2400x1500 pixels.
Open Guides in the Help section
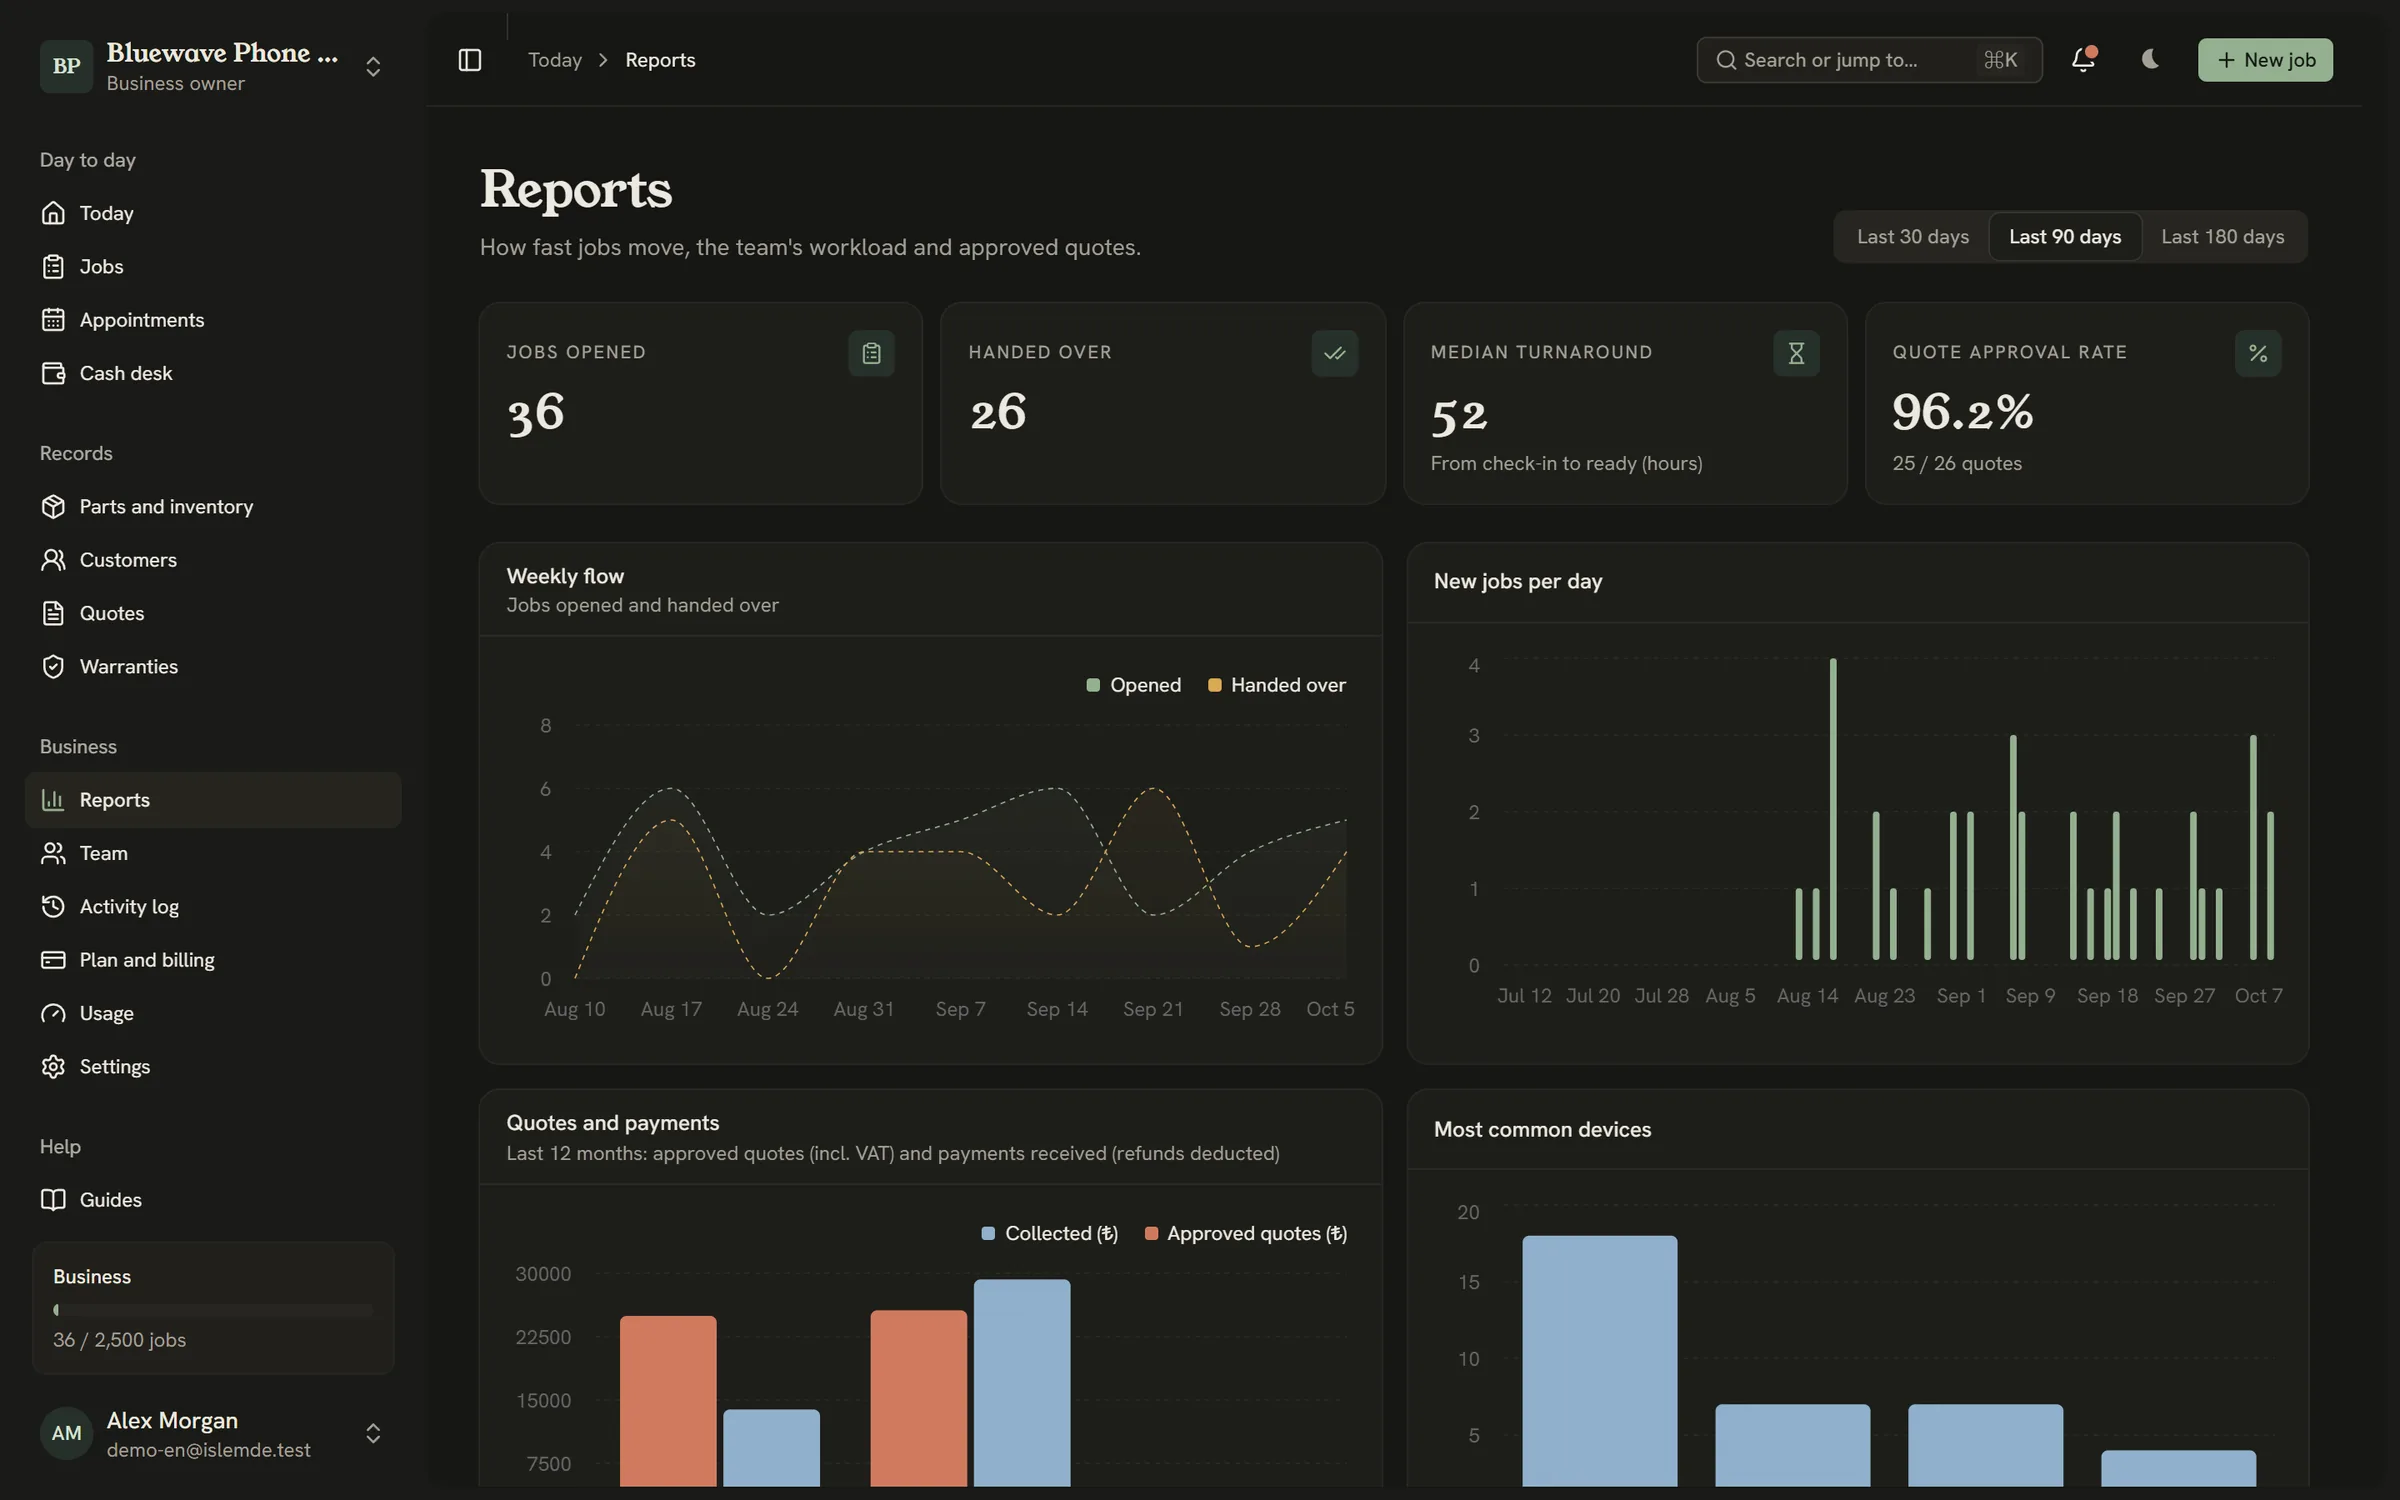pyautogui.click(x=213, y=1200)
